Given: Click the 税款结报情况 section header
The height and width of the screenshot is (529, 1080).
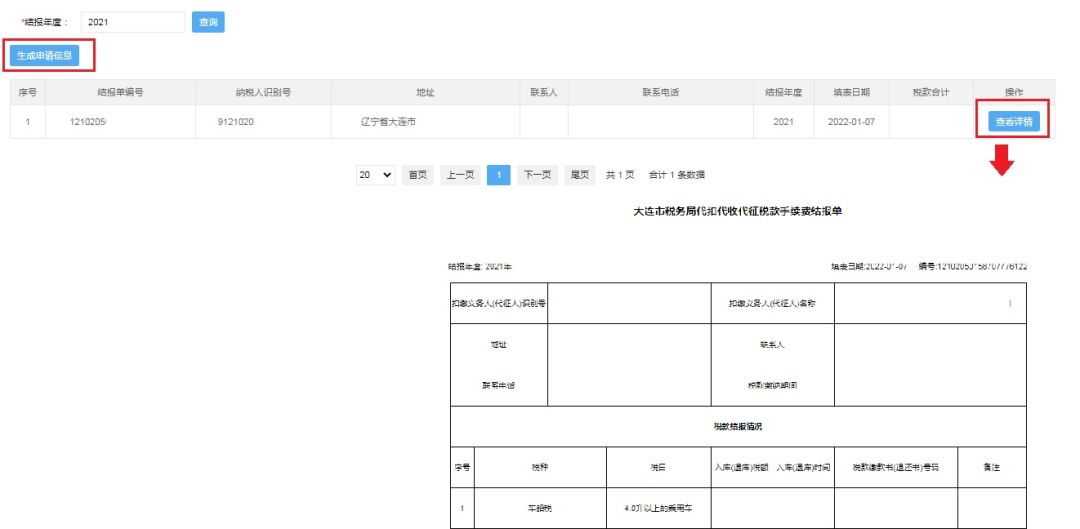Looking at the screenshot, I should pos(738,426).
